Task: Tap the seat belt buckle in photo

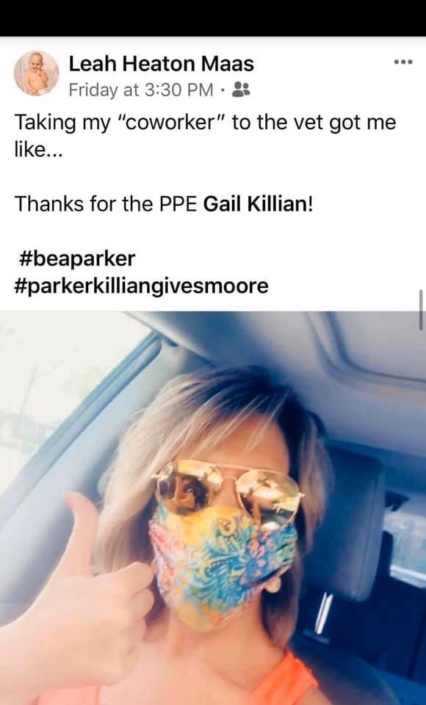Action: tap(323, 614)
